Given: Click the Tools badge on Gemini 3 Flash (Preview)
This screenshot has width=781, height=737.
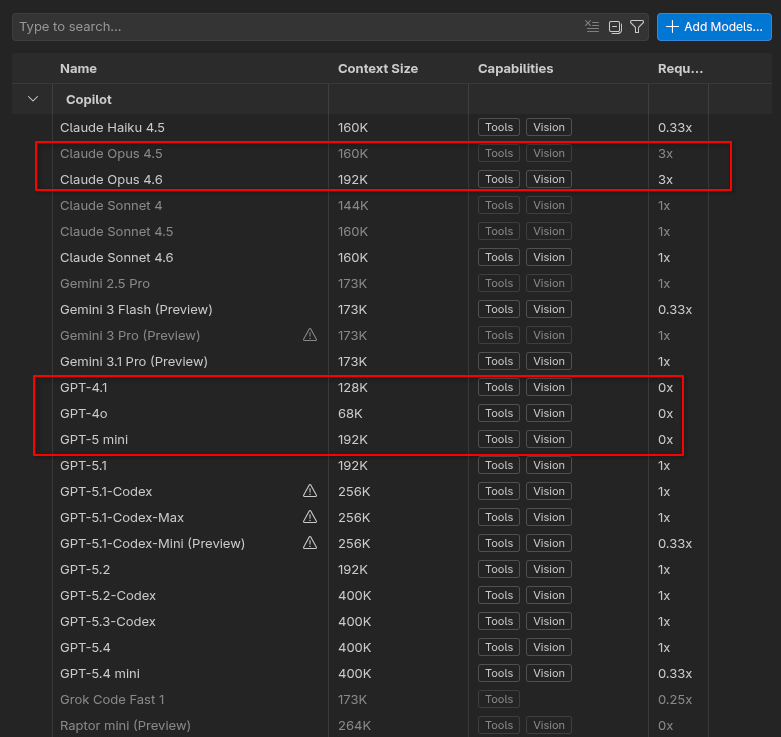Looking at the screenshot, I should pyautogui.click(x=499, y=309).
